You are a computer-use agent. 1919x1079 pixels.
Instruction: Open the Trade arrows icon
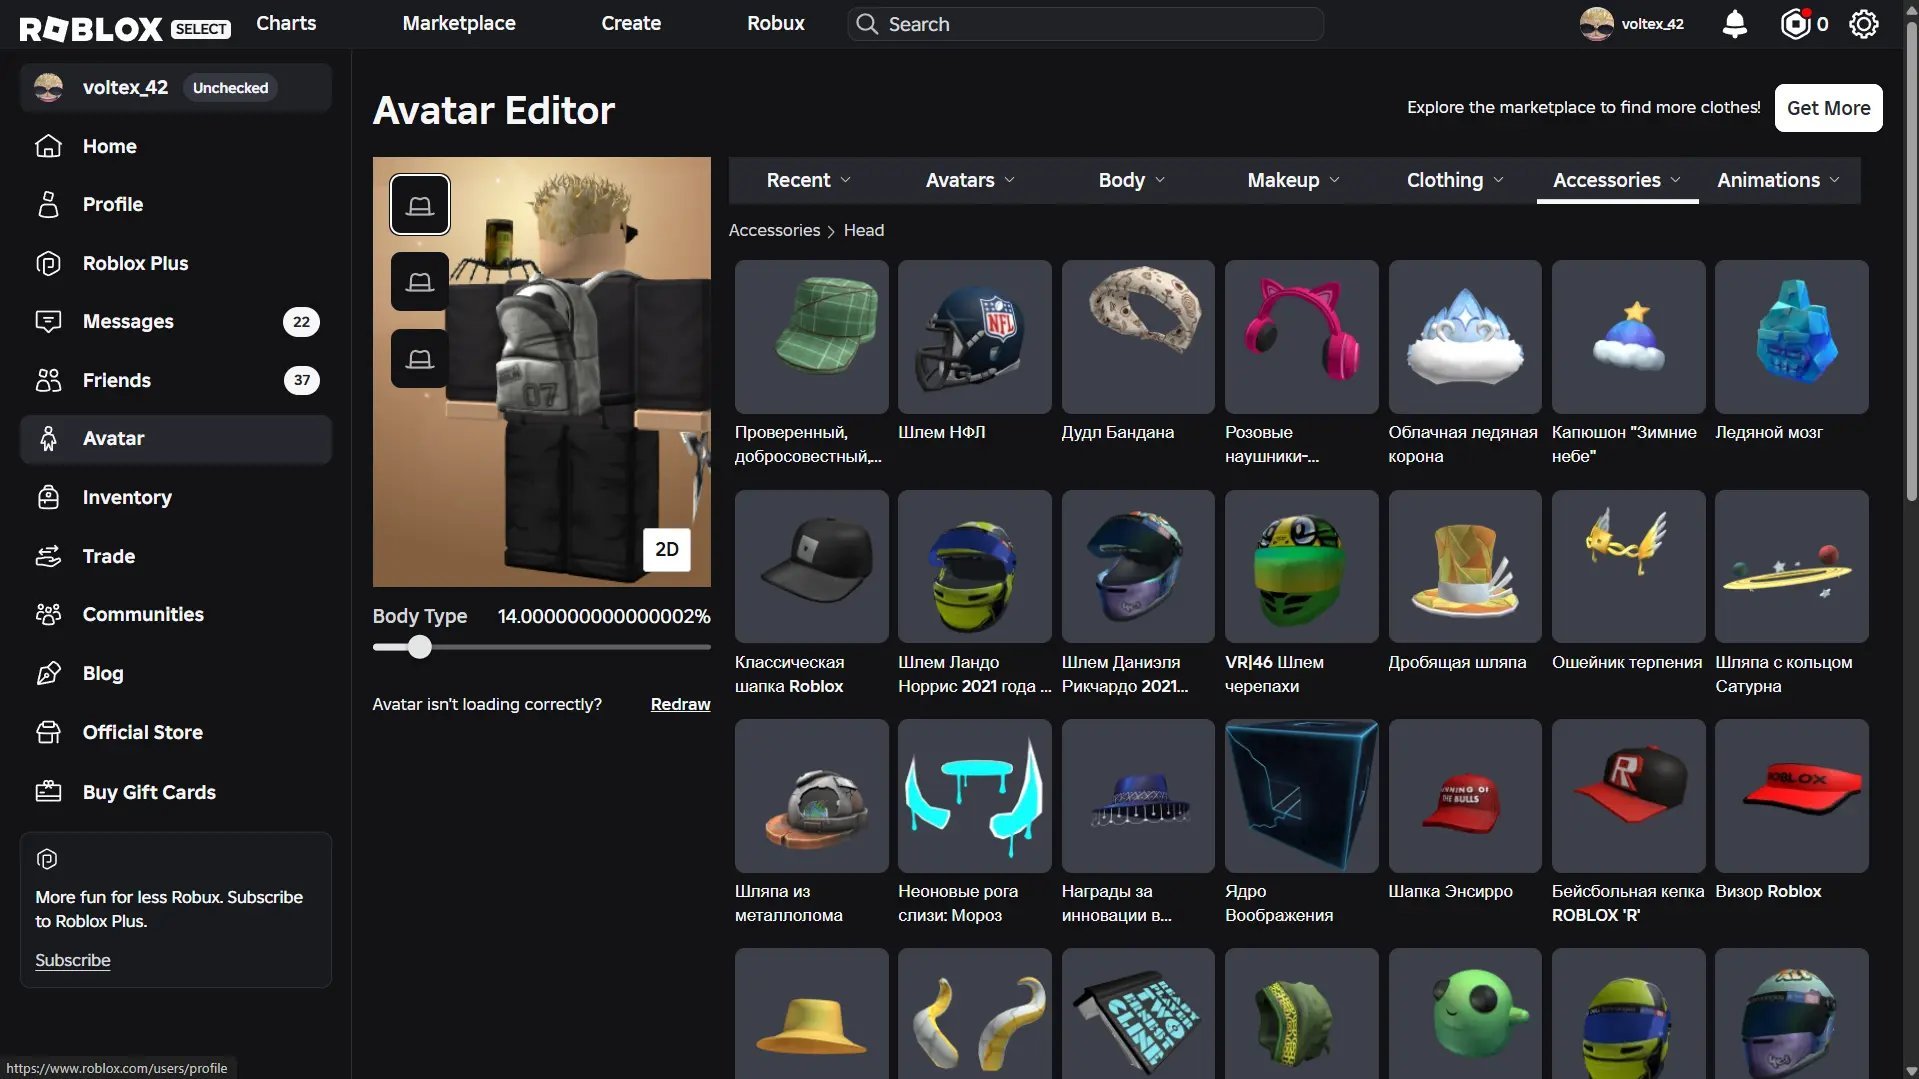[x=48, y=556]
